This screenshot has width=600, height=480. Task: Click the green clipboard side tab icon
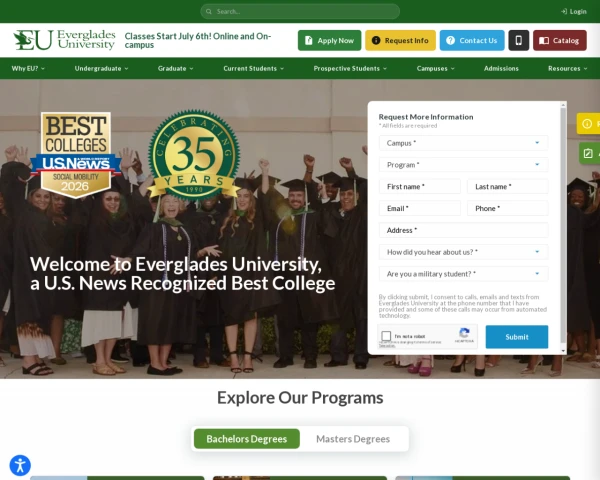588,153
